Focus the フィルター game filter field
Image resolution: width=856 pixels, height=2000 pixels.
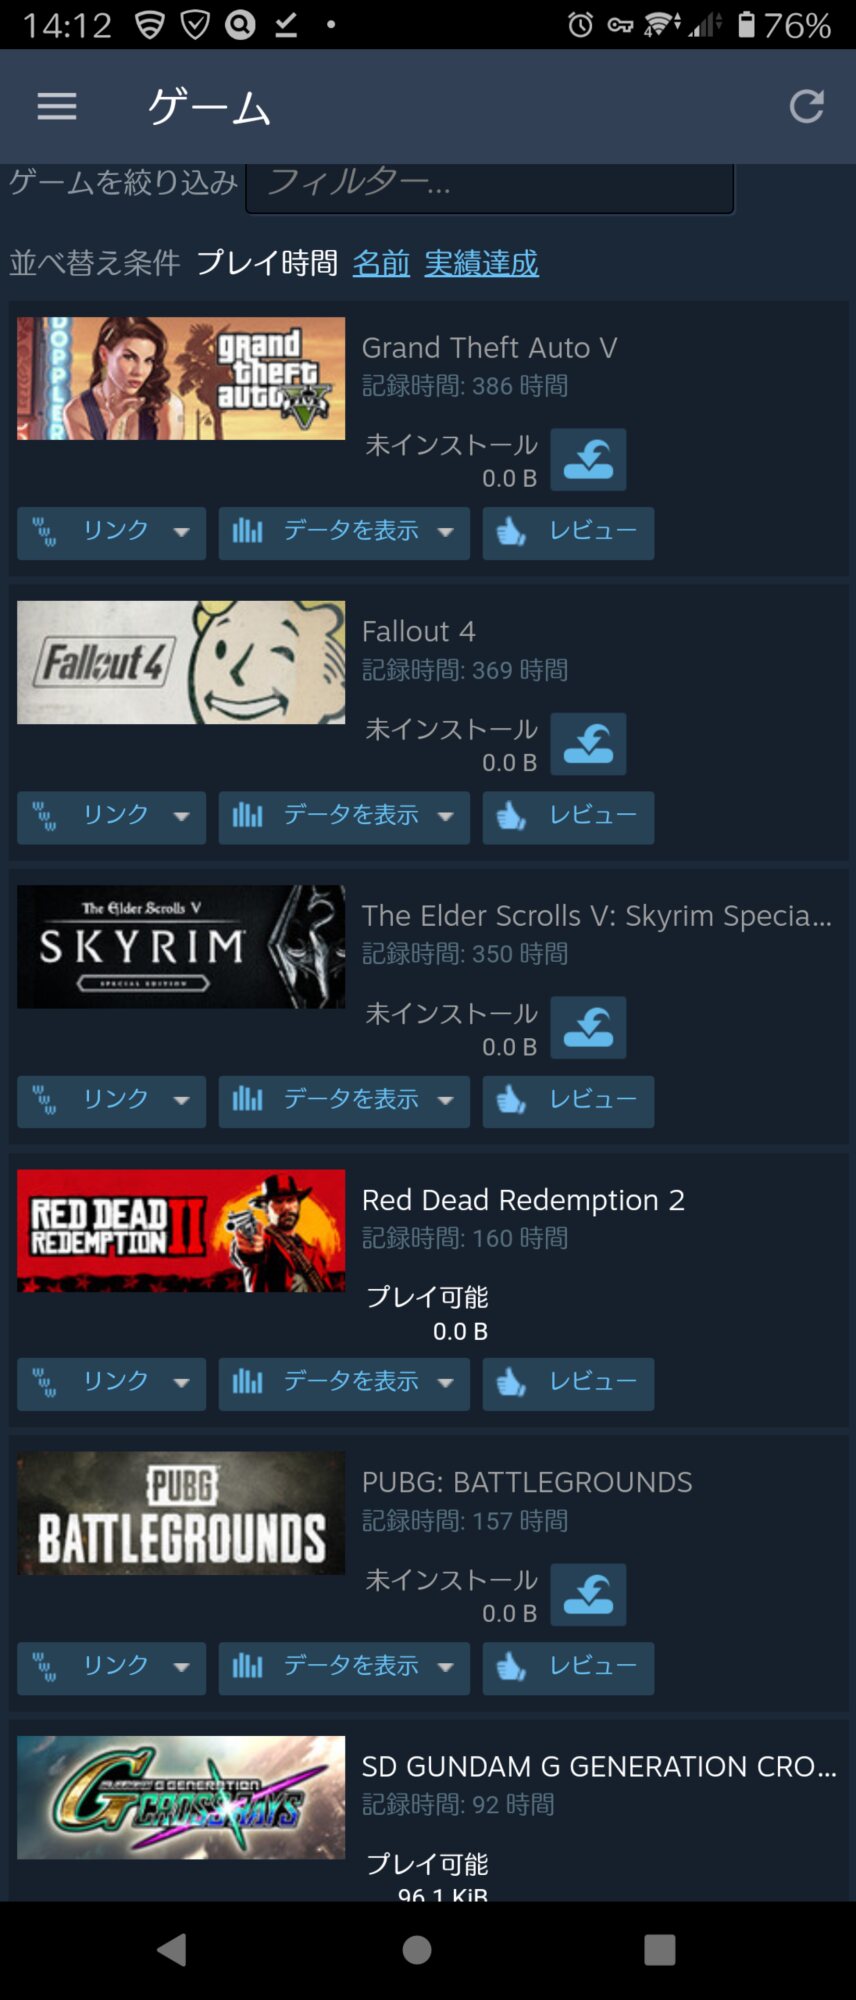click(490, 186)
